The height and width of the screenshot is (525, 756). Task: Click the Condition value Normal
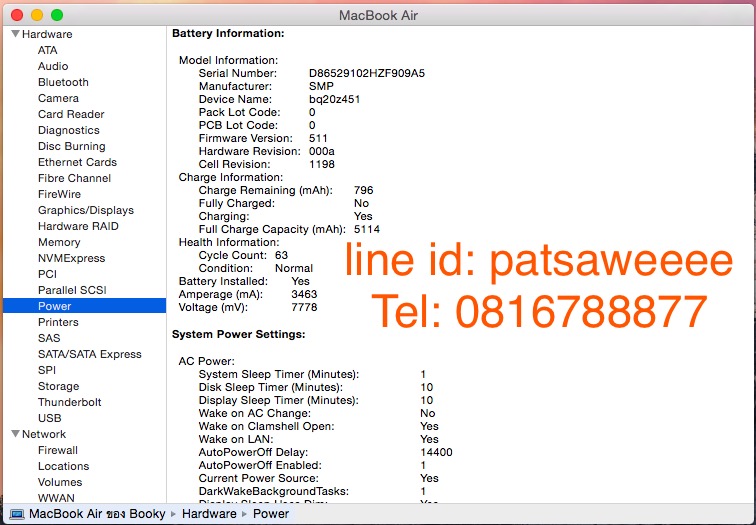coord(294,269)
